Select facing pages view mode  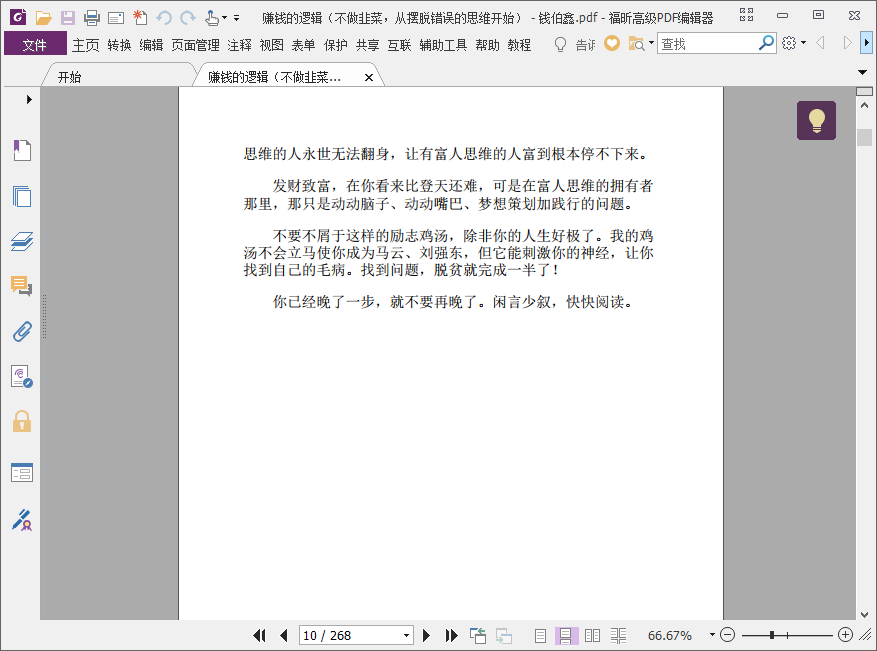(592, 635)
